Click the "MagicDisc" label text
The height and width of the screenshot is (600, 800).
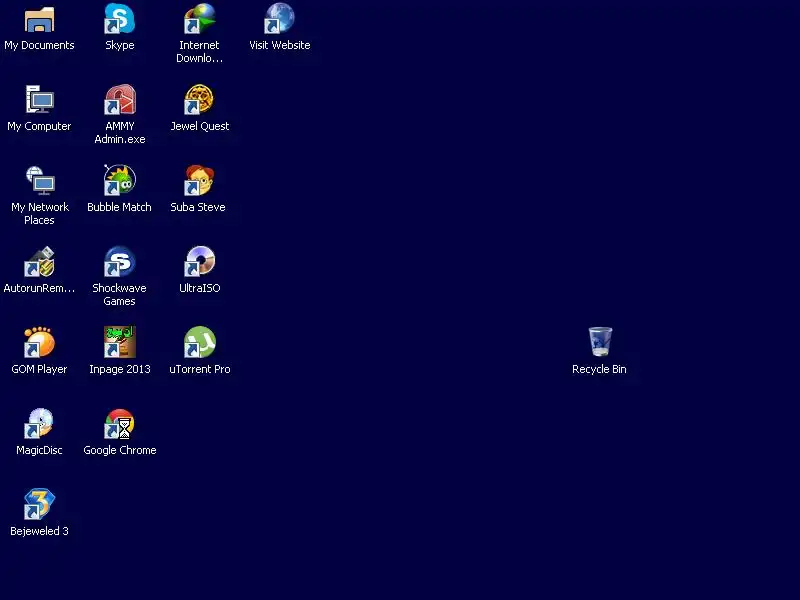click(x=39, y=451)
